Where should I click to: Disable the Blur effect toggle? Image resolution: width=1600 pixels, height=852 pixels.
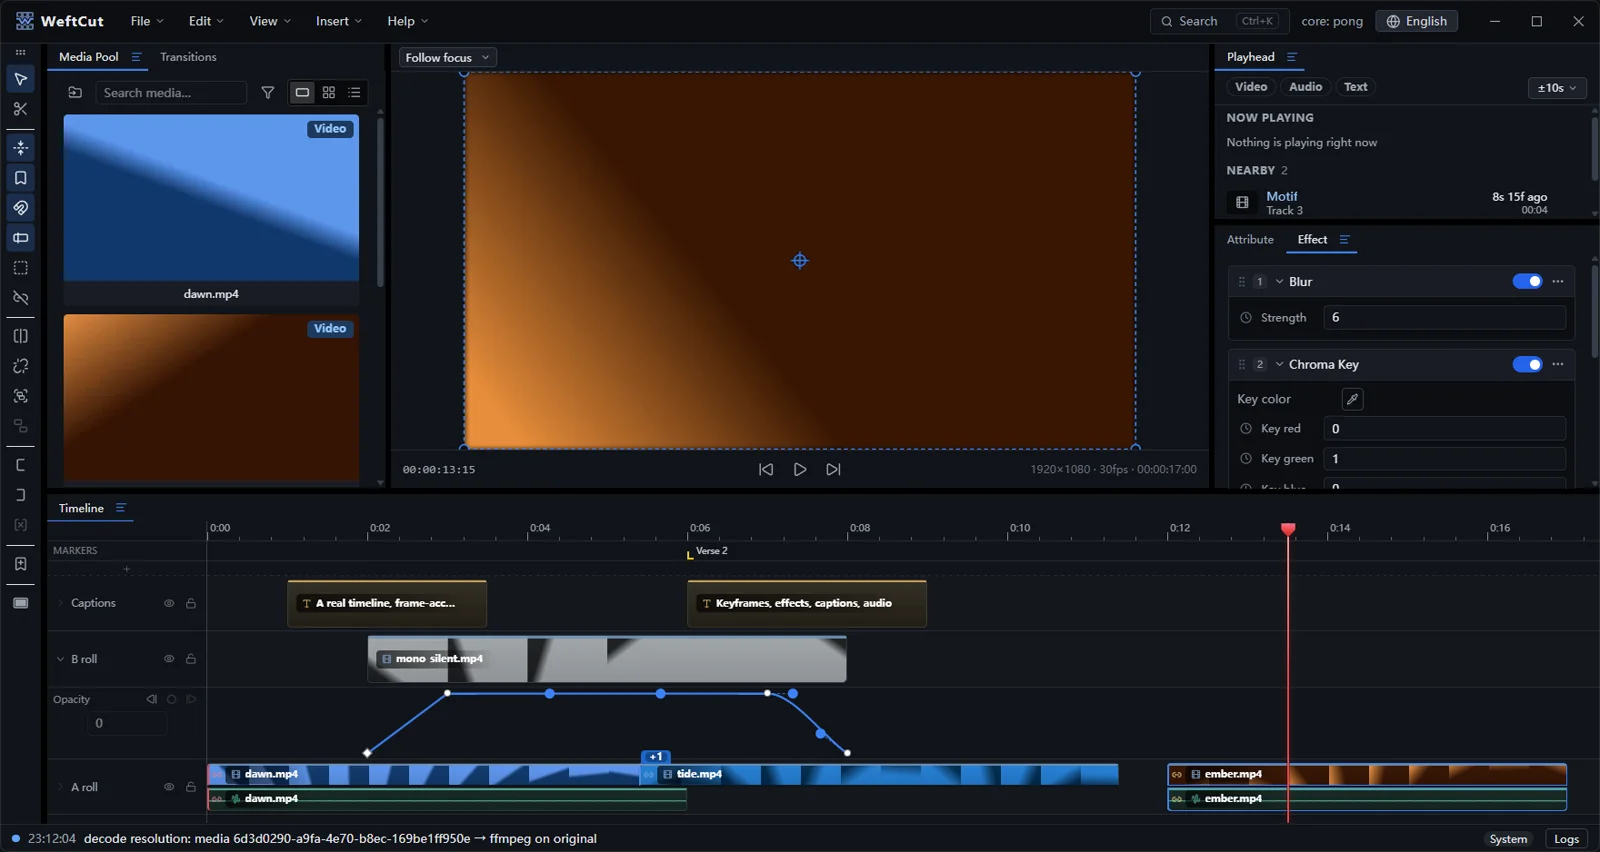[x=1527, y=282]
